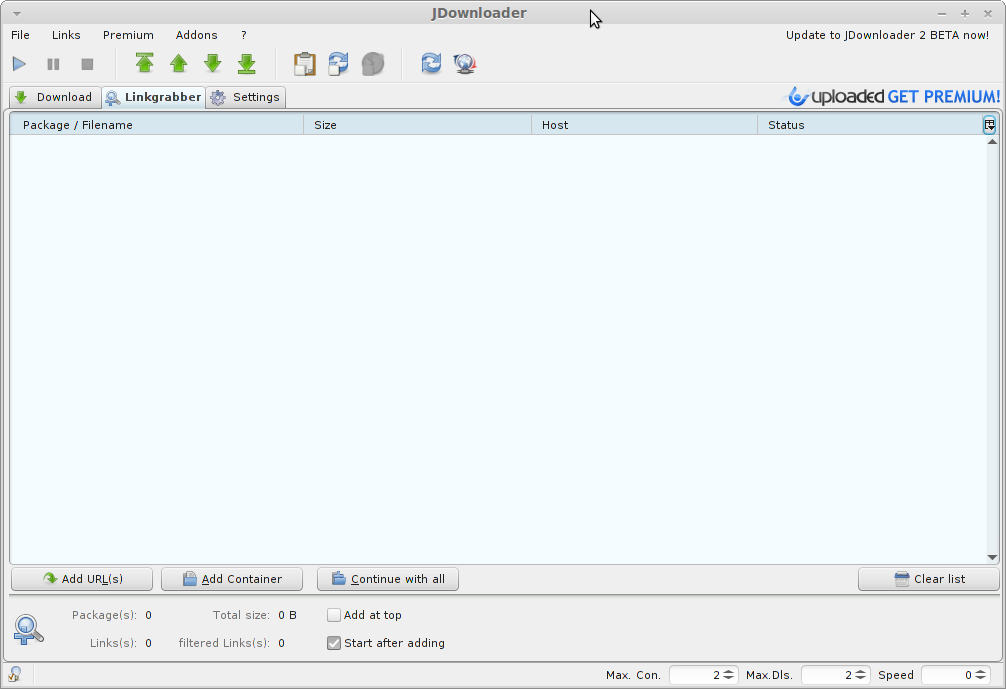Sort by Size column header
The height and width of the screenshot is (689, 1006).
[417, 124]
